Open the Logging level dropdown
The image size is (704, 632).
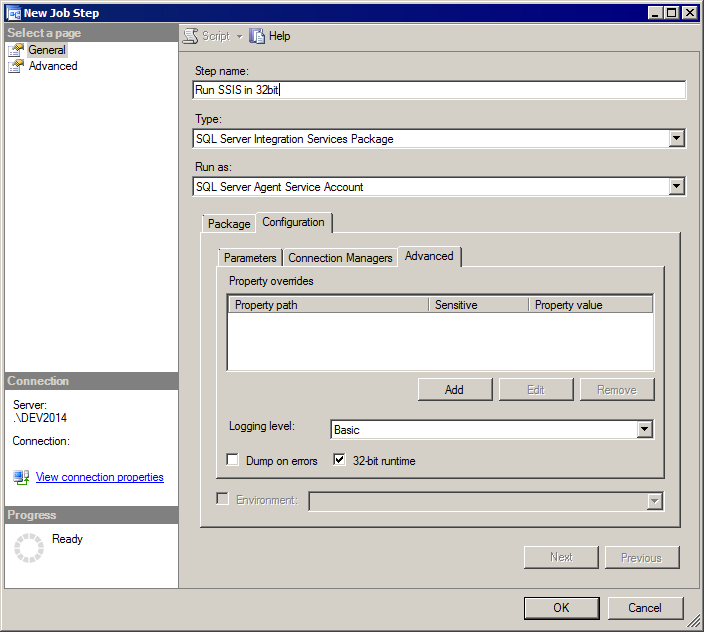[x=644, y=430]
